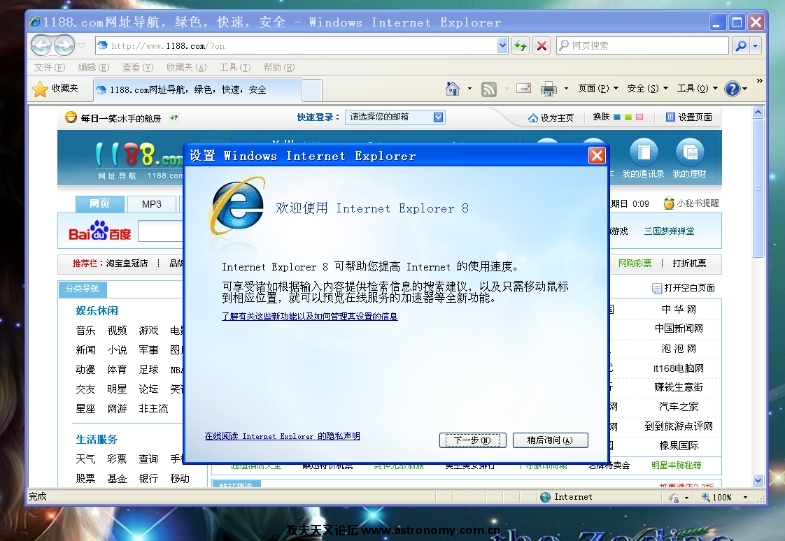Click the 我的通讯录 round icon
Screen dimensions: 785x541
643,152
